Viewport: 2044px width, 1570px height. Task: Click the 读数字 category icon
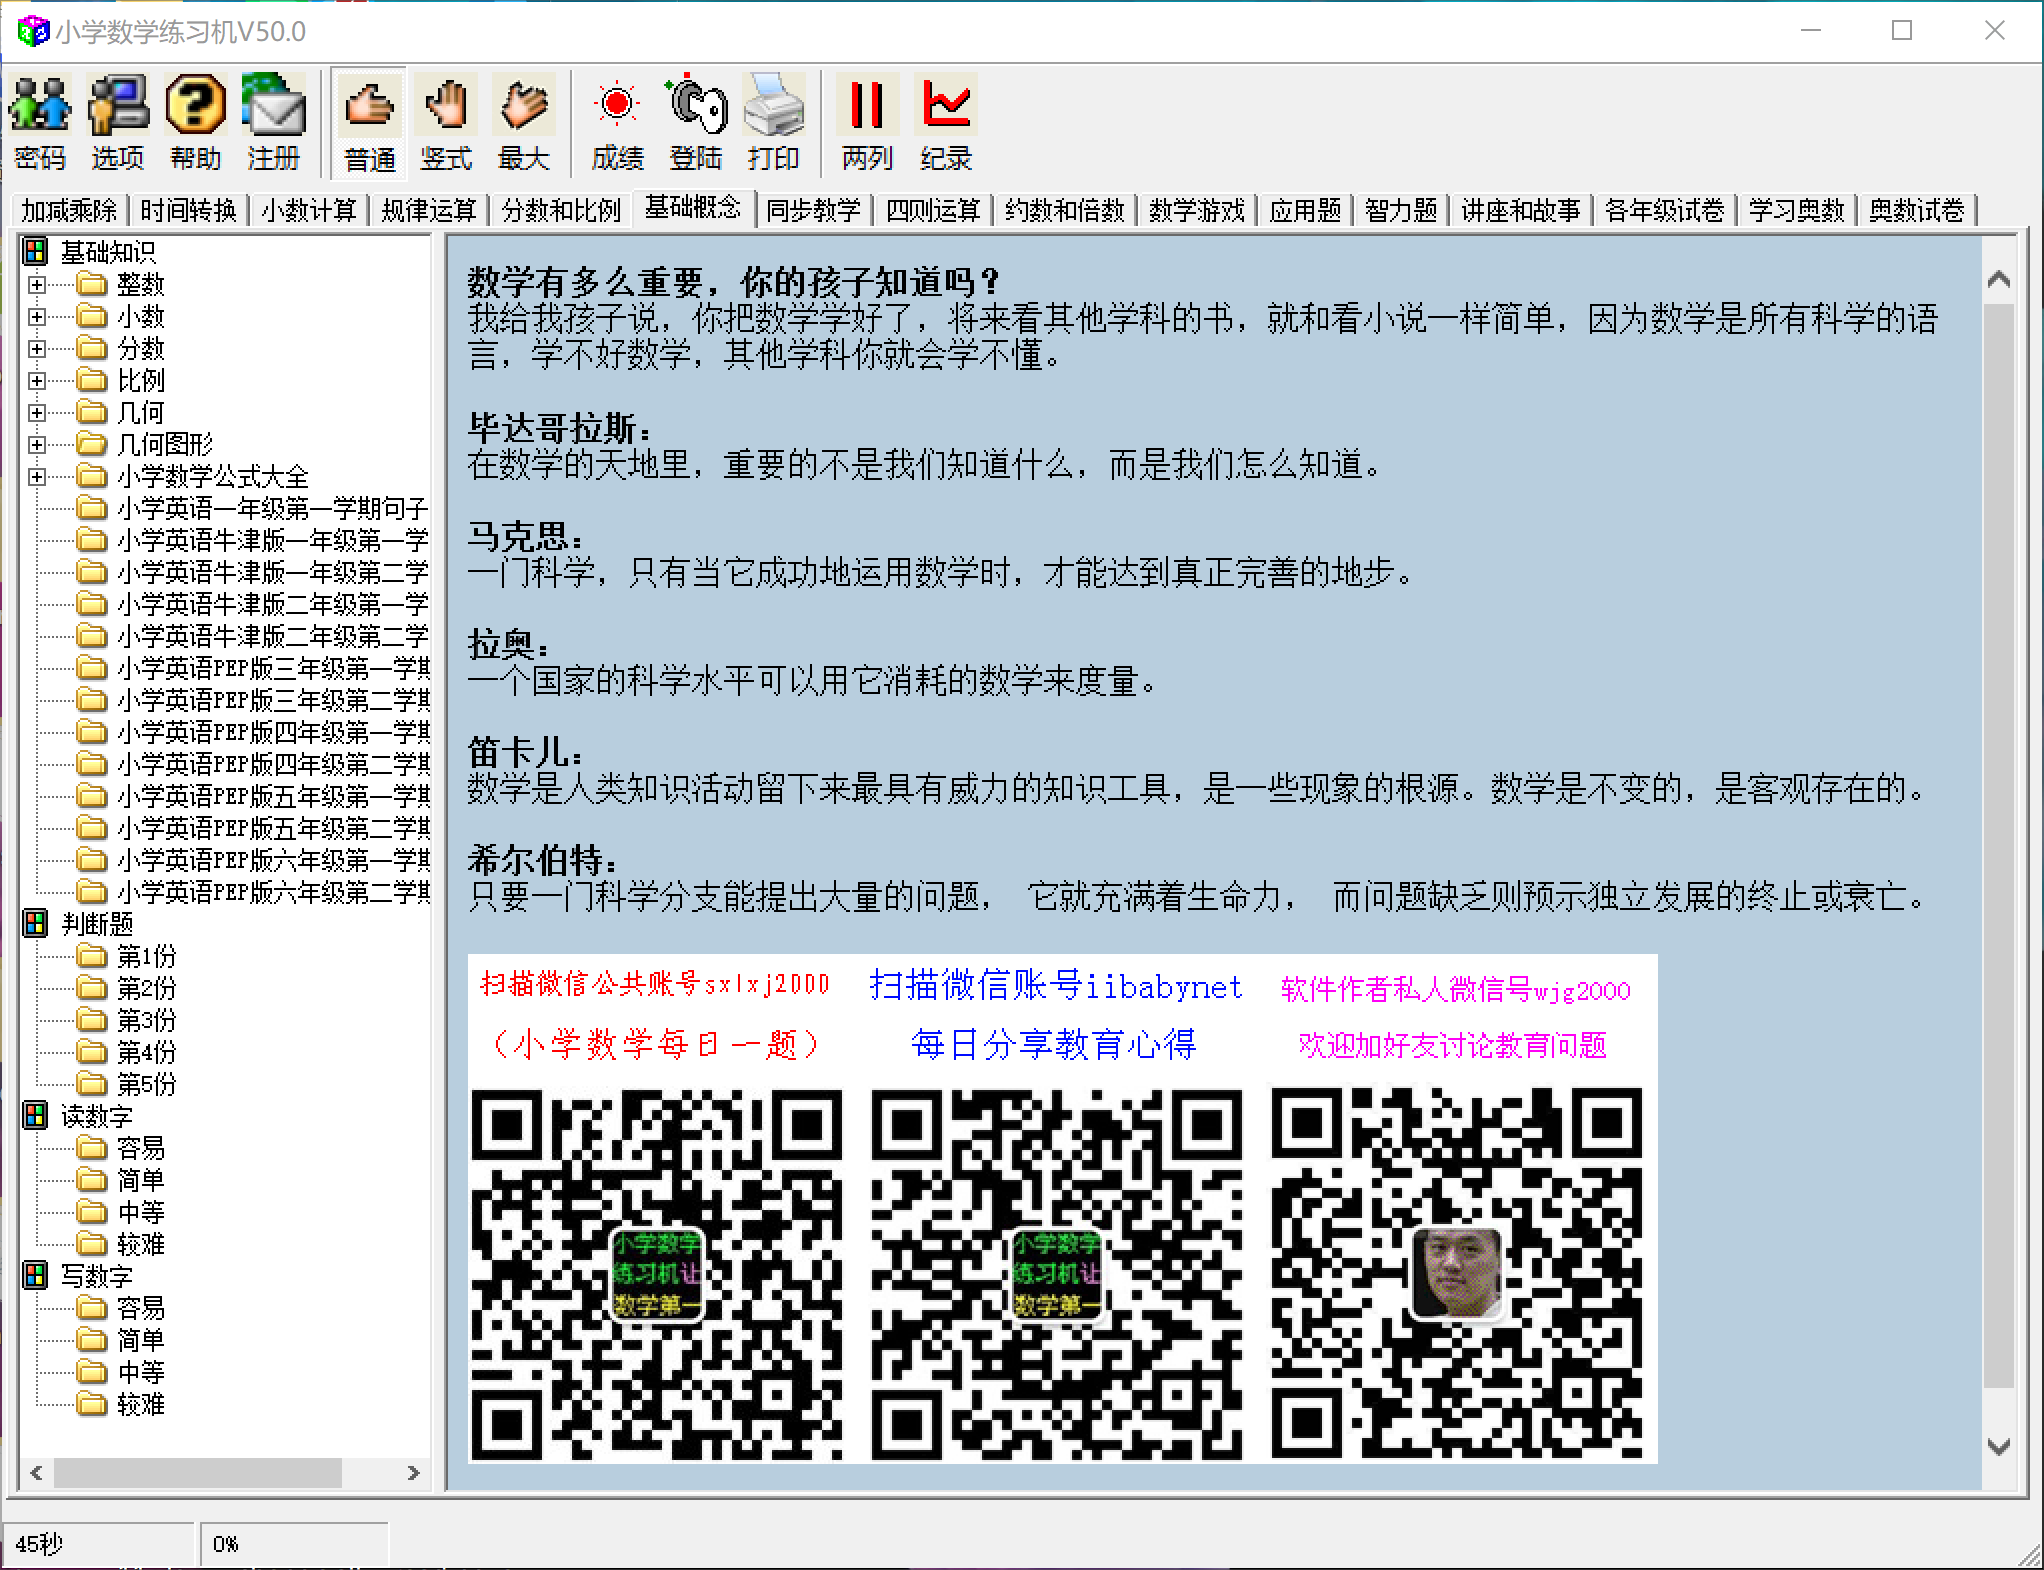35,1116
